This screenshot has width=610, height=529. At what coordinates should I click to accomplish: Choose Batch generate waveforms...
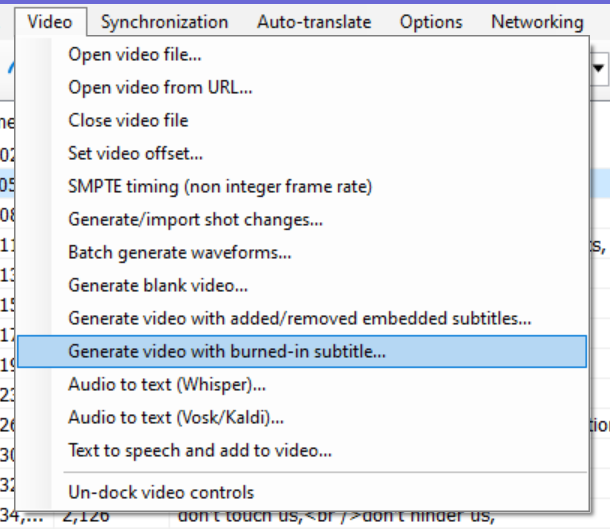coord(180,252)
